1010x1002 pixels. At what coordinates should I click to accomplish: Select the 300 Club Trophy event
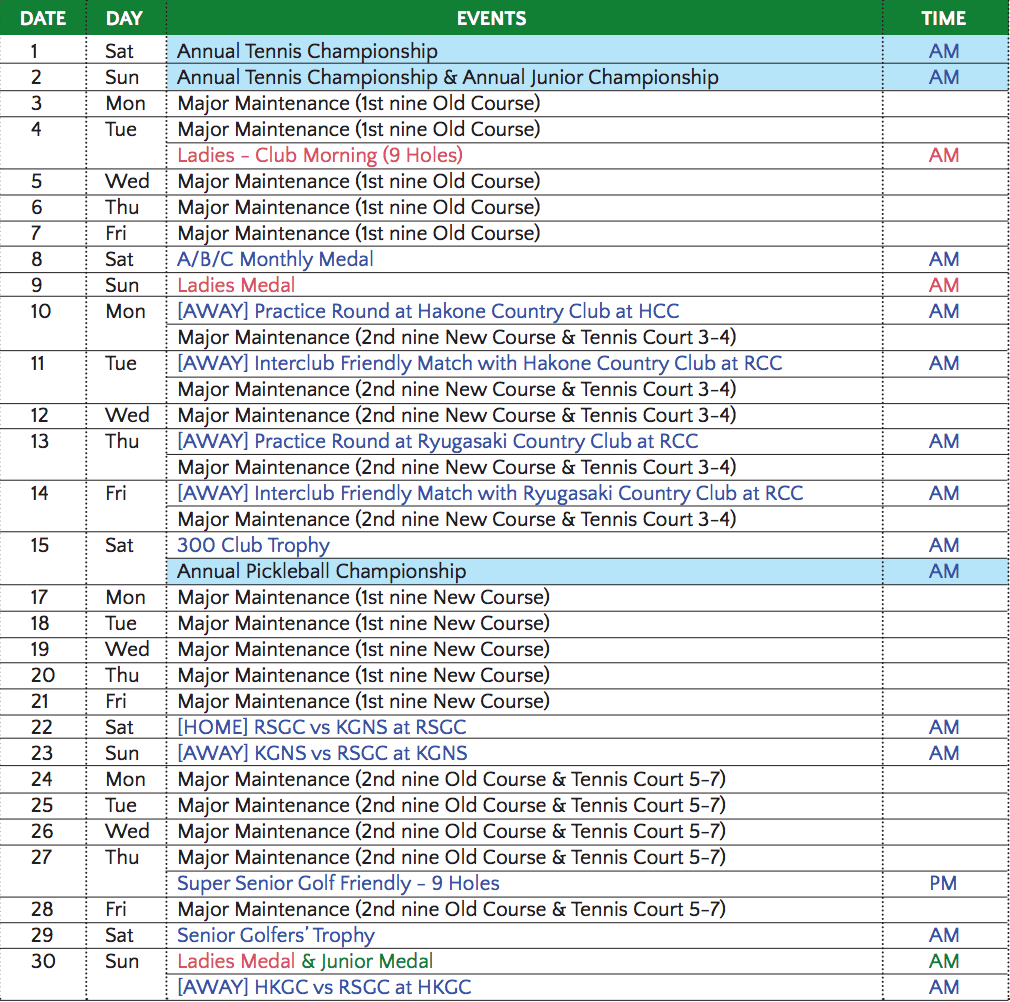point(253,545)
